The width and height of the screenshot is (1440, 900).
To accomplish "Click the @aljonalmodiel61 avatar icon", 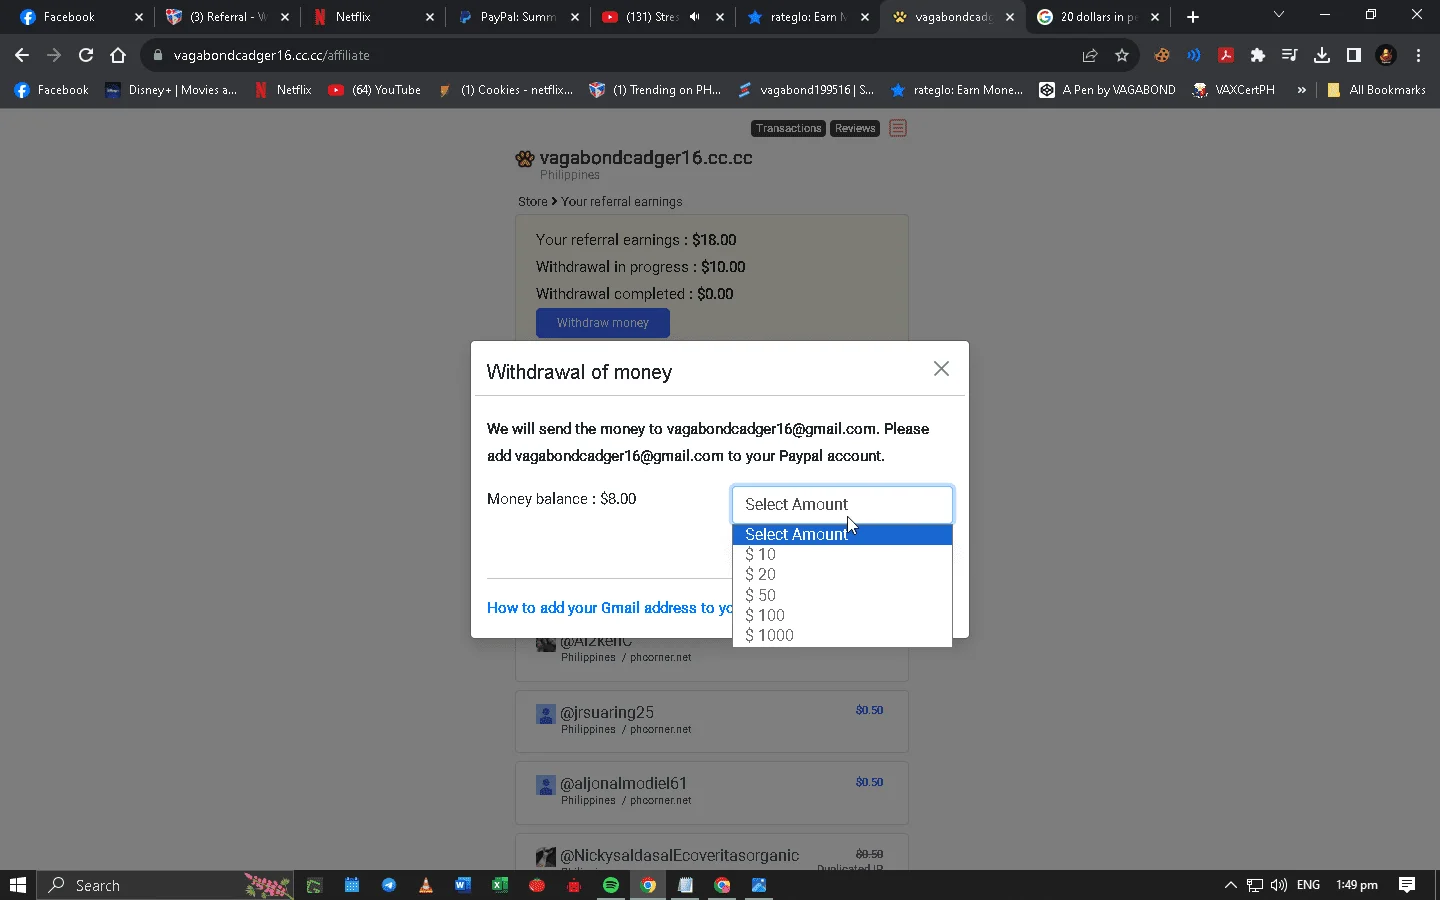I will point(545,785).
